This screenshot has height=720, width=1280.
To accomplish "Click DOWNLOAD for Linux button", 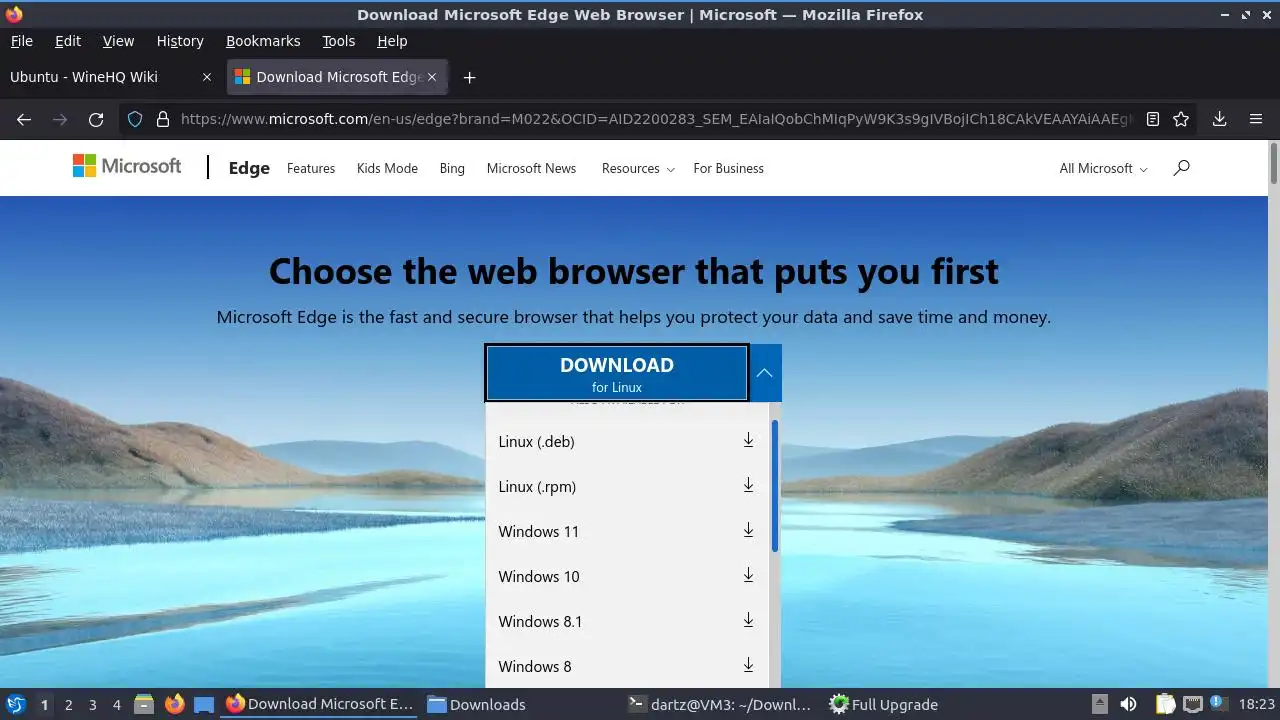I will 617,373.
